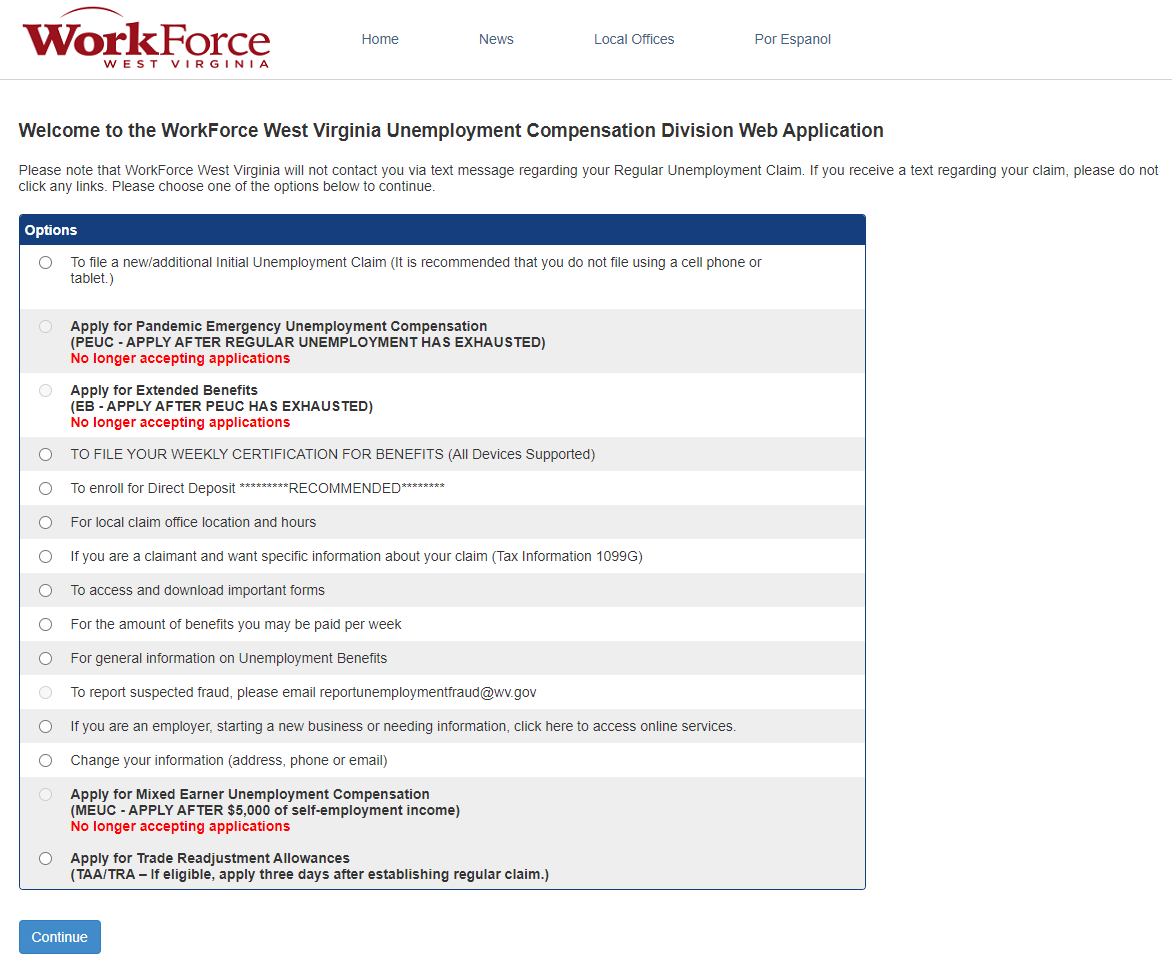Click 'Change your information (address, phone or email)' text
Screen dimensions: 1172x958
(x=229, y=761)
